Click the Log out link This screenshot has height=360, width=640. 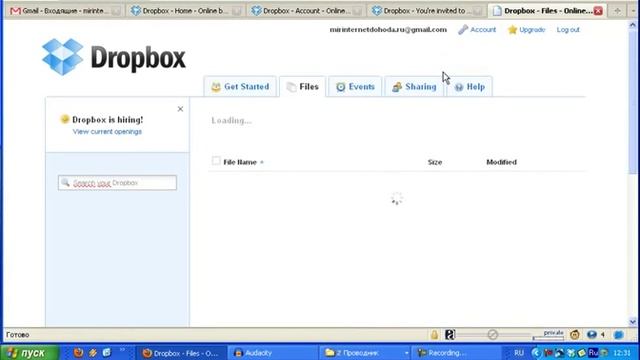tap(568, 29)
